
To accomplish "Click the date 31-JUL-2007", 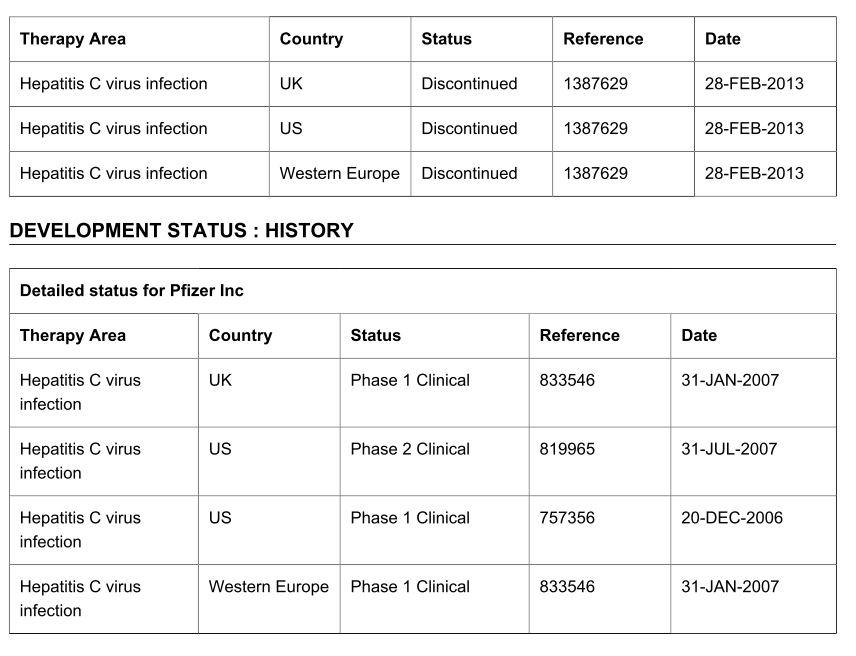I will [729, 449].
